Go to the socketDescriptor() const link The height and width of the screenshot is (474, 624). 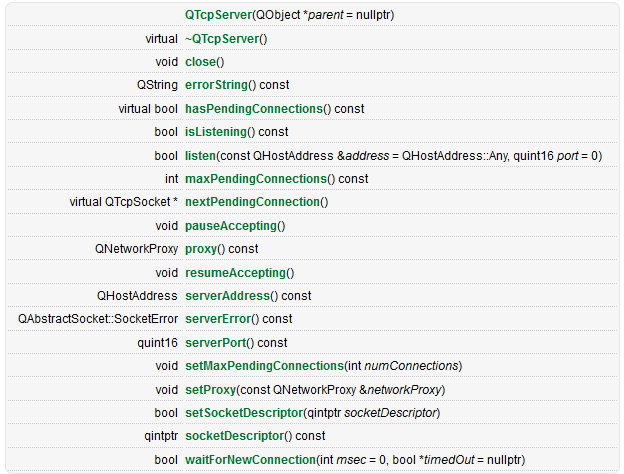coord(235,436)
